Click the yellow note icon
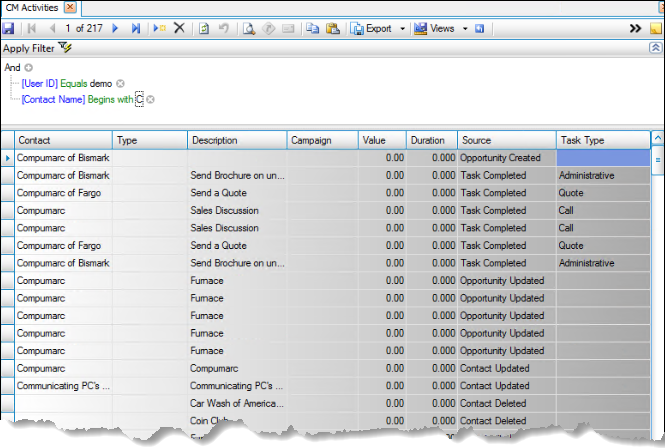665x448 pixels. pos(656,28)
